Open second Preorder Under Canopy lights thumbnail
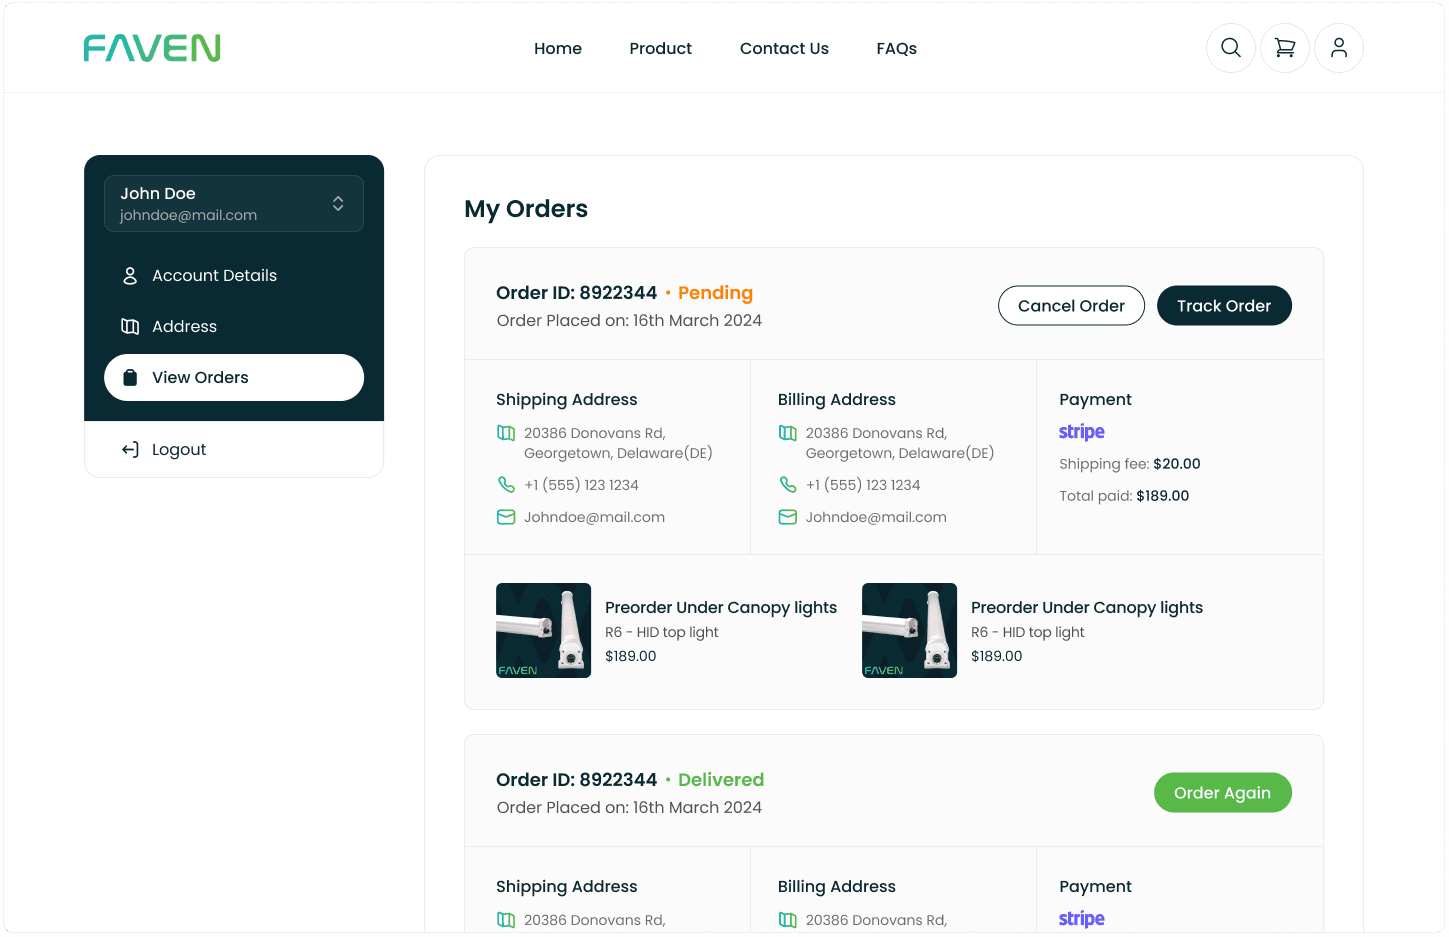The image size is (1449, 937). coord(909,631)
